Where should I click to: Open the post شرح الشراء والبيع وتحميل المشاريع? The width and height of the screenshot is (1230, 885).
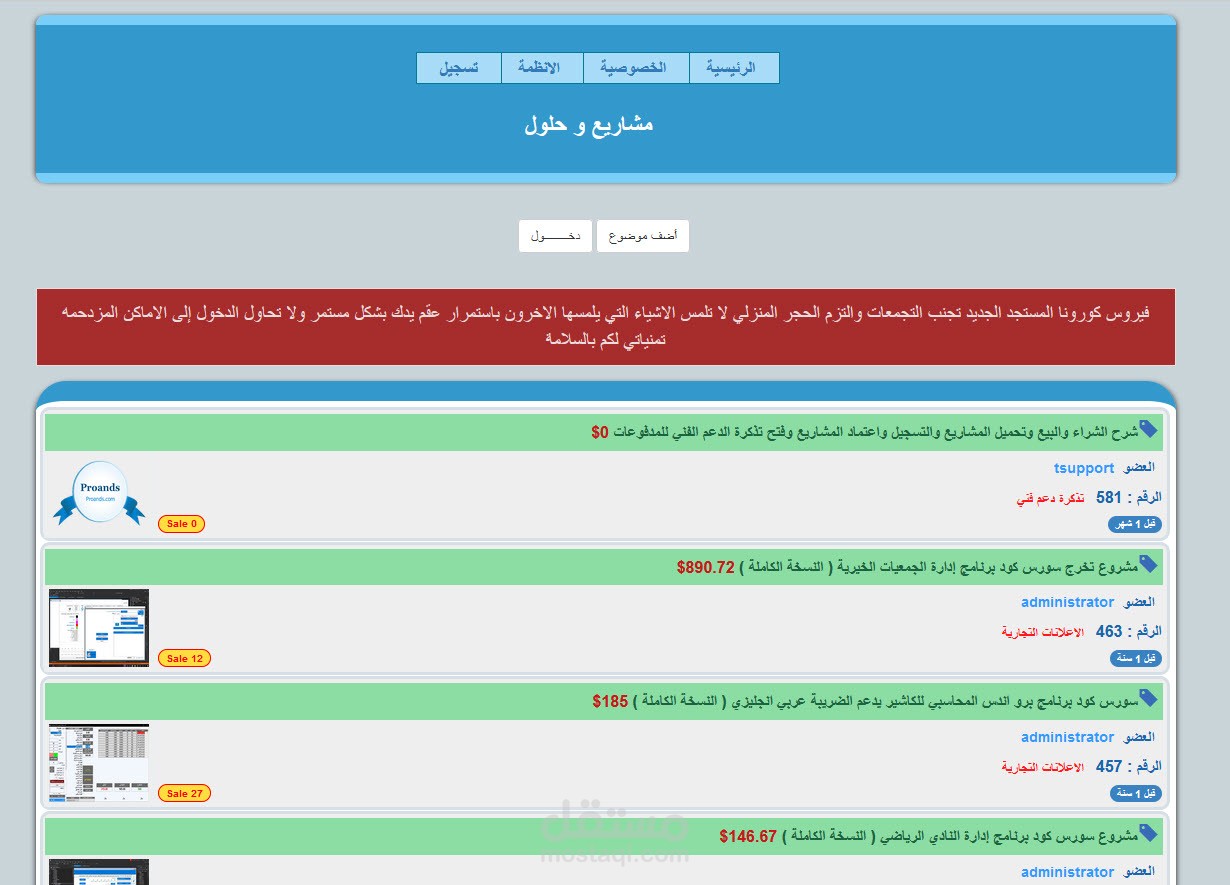pos(877,433)
